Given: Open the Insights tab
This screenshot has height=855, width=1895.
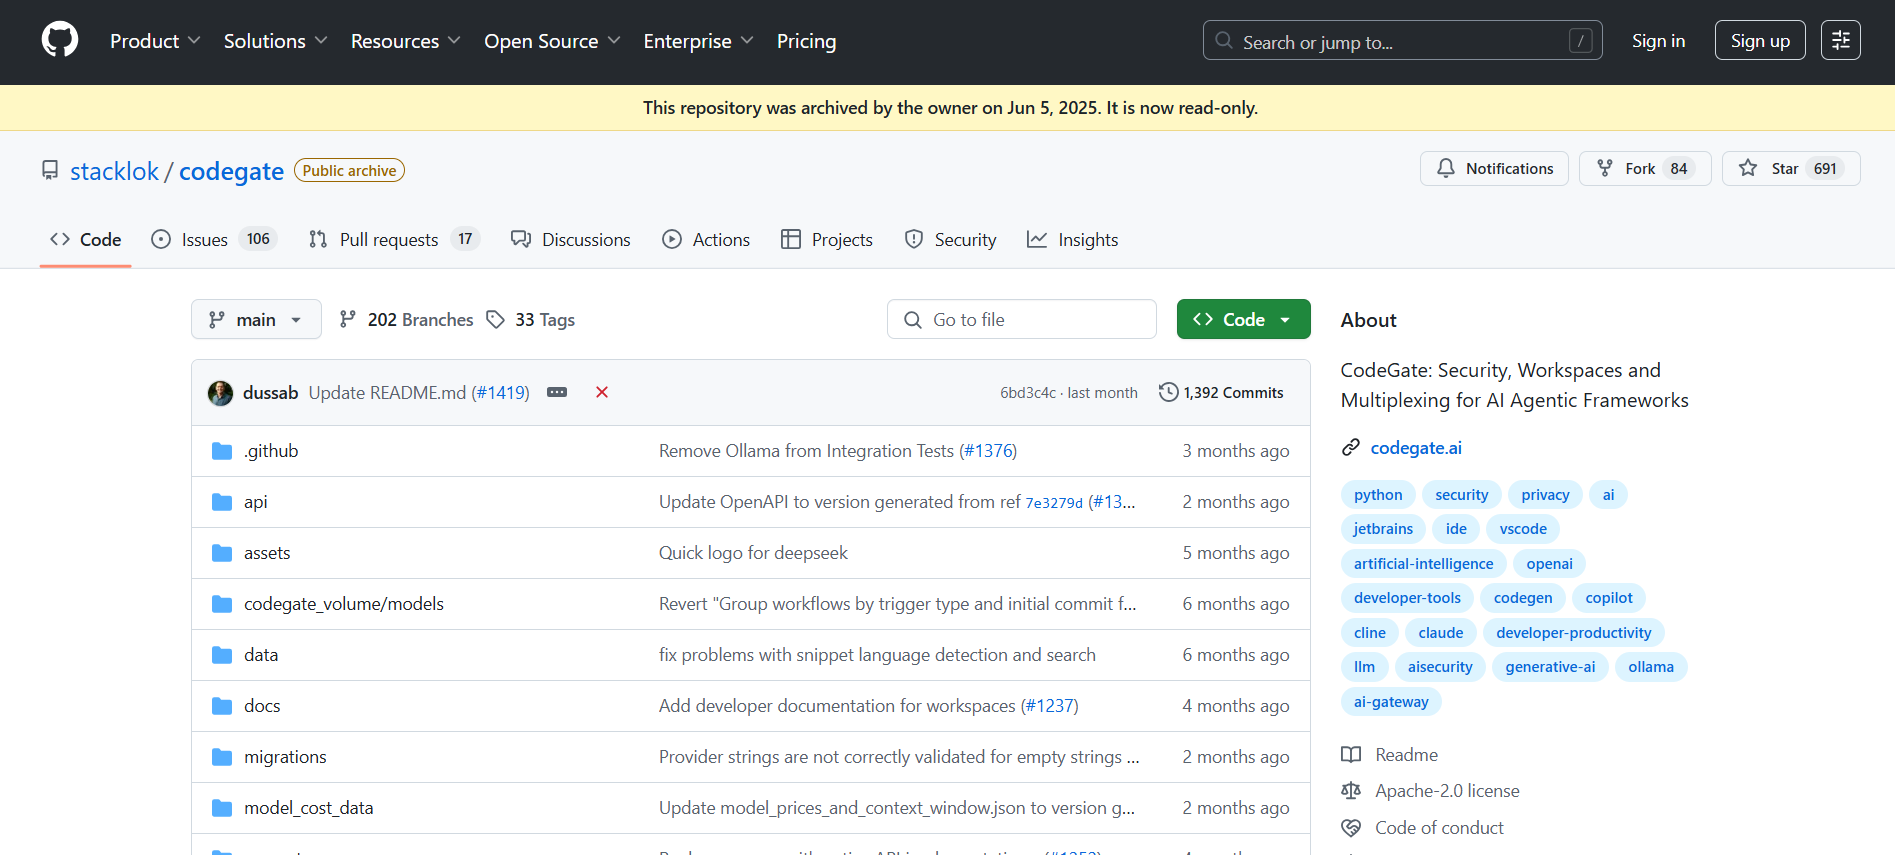Looking at the screenshot, I should [1073, 239].
